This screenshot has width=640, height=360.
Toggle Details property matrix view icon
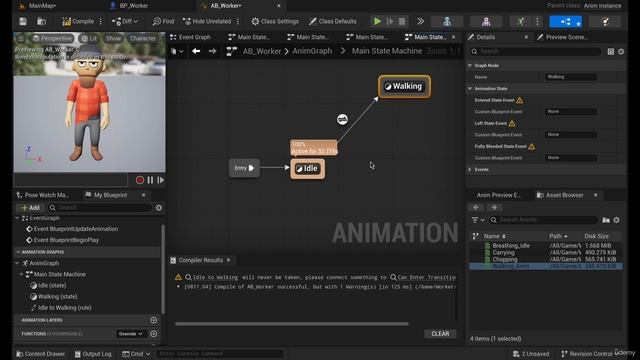tap(611, 51)
